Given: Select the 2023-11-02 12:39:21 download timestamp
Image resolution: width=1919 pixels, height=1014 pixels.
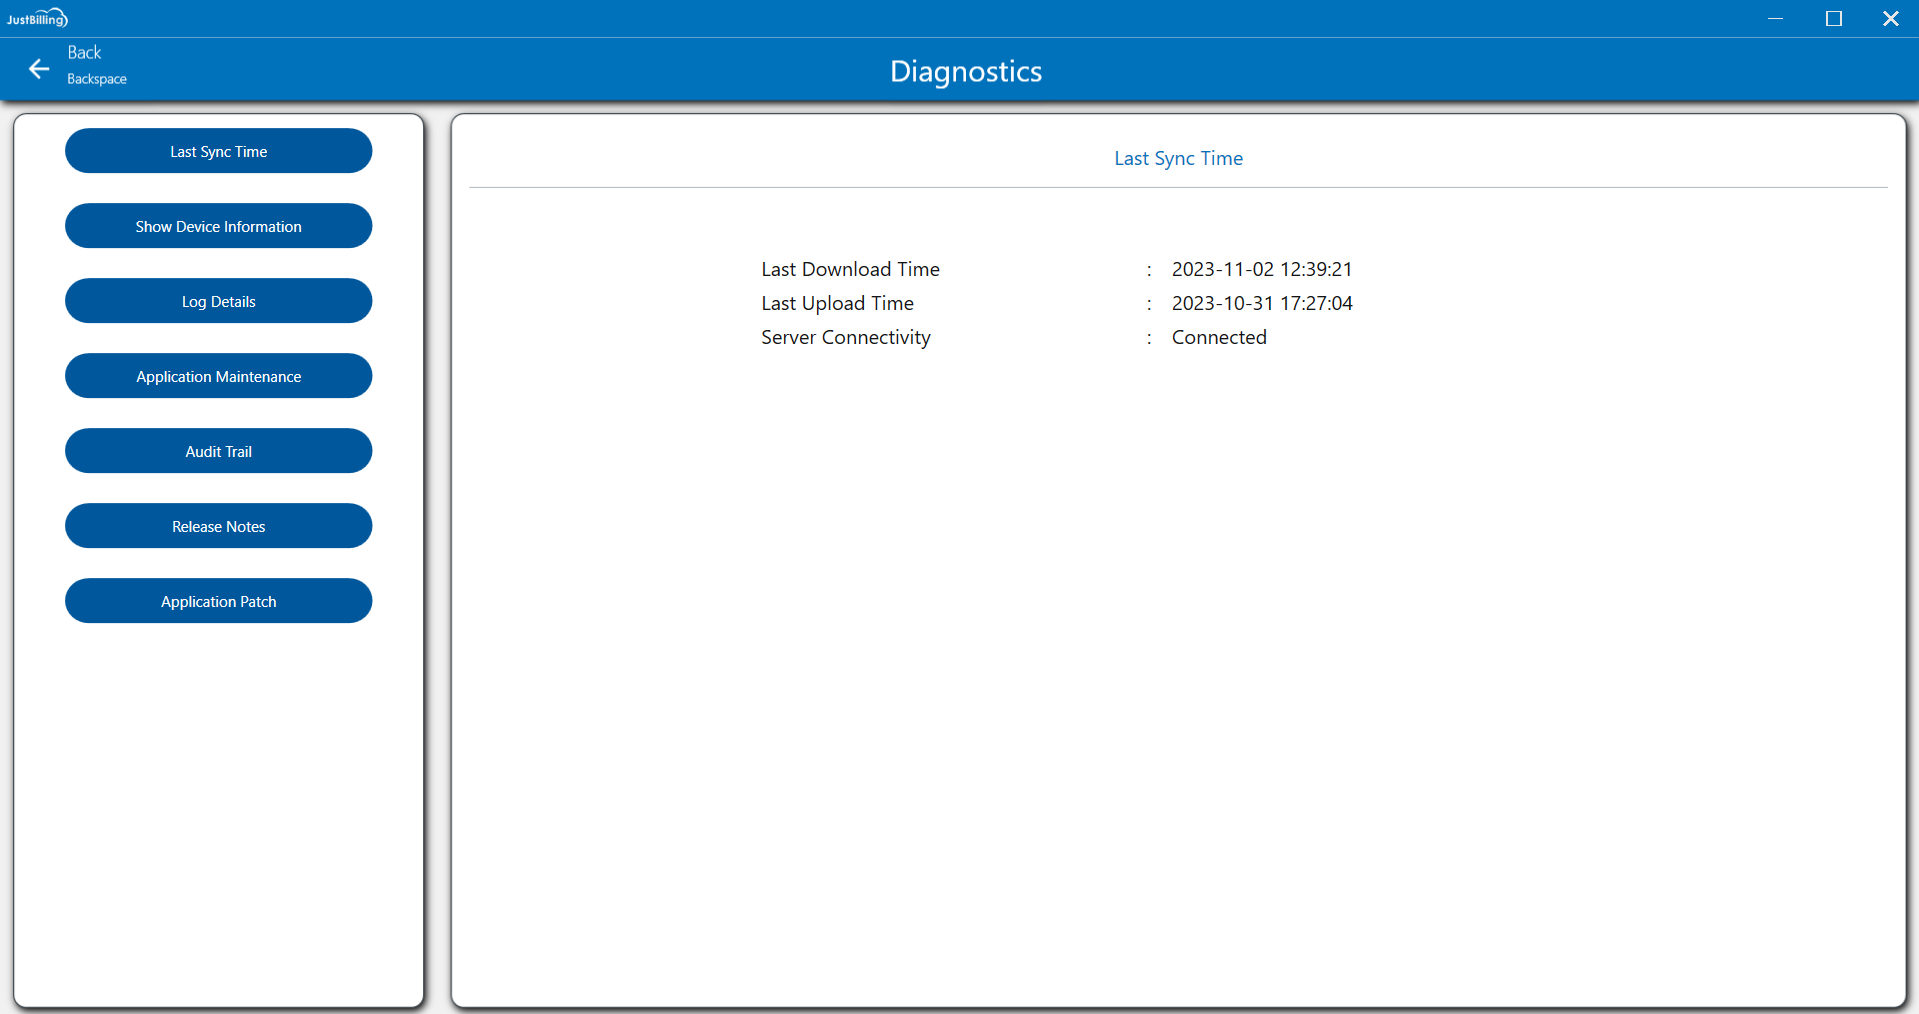Looking at the screenshot, I should [1261, 269].
